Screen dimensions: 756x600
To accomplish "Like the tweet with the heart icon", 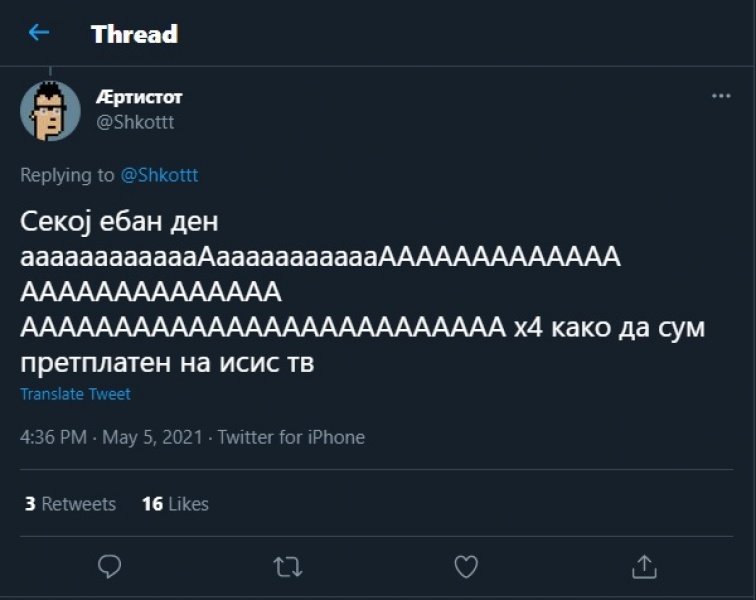I will click(x=466, y=567).
